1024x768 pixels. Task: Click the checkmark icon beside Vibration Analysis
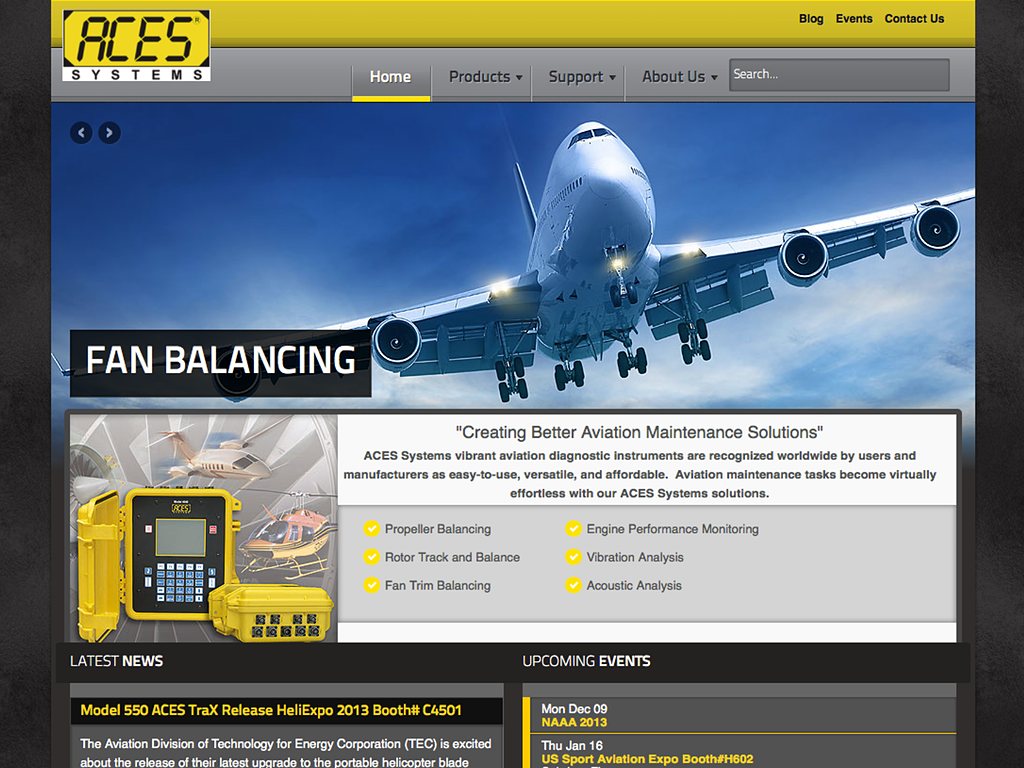pos(573,556)
